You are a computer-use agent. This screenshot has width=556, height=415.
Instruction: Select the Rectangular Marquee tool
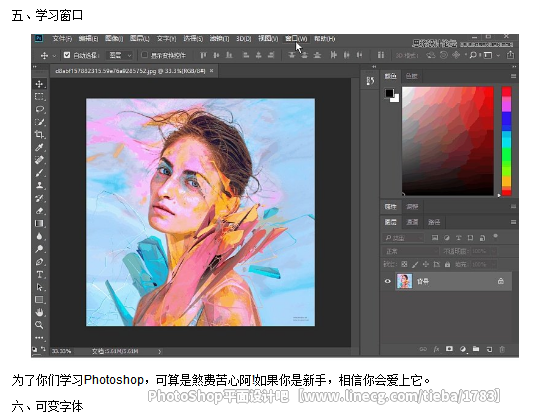point(39,96)
